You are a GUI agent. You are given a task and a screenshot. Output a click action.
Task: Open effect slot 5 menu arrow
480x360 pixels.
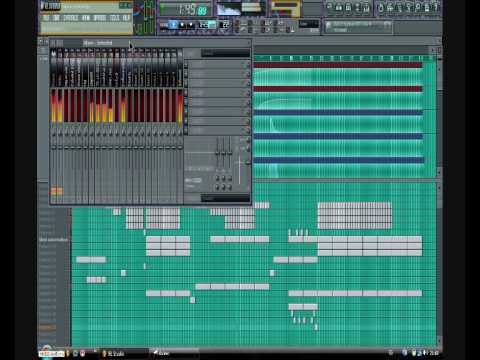[x=186, y=103]
